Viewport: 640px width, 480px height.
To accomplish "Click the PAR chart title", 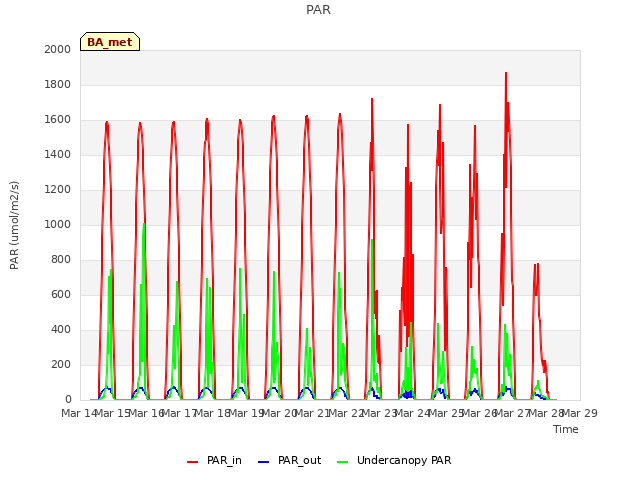I will tap(318, 10).
